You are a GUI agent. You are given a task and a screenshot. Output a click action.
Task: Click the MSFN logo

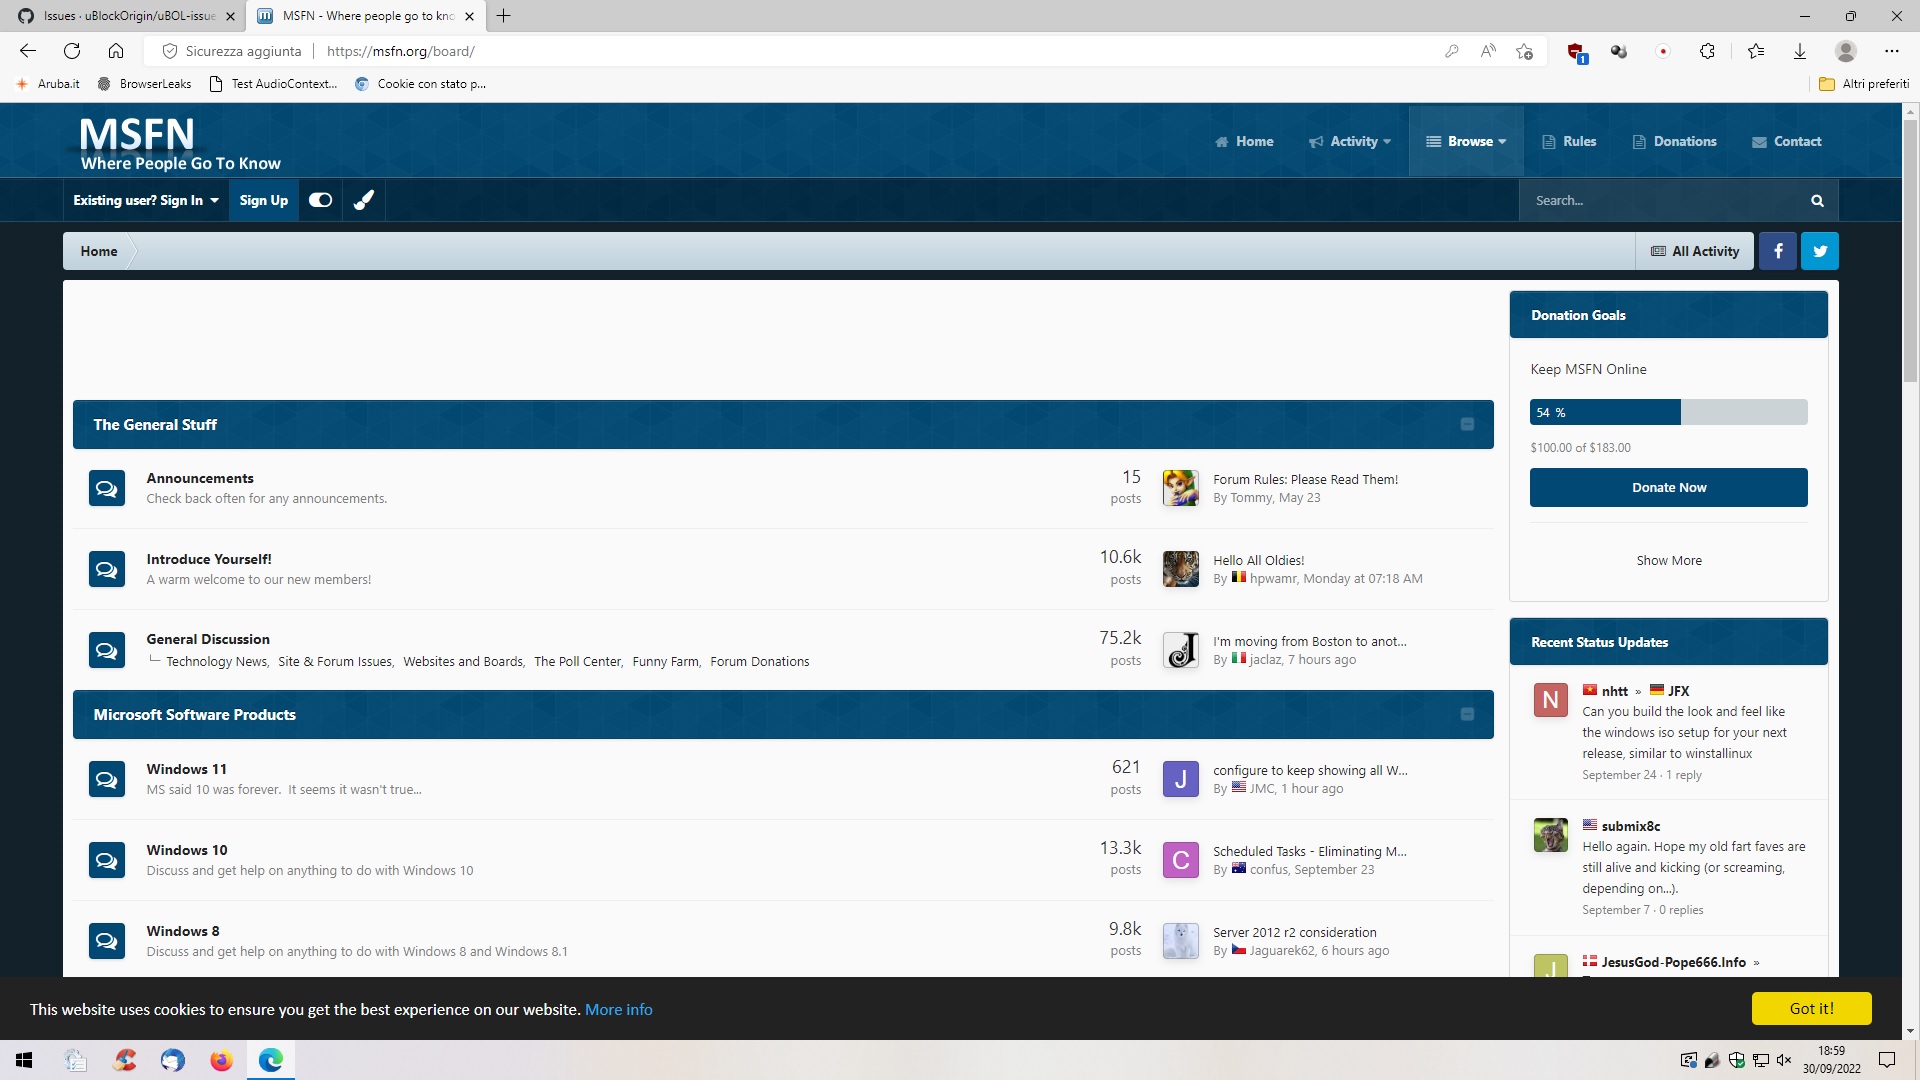tap(180, 143)
